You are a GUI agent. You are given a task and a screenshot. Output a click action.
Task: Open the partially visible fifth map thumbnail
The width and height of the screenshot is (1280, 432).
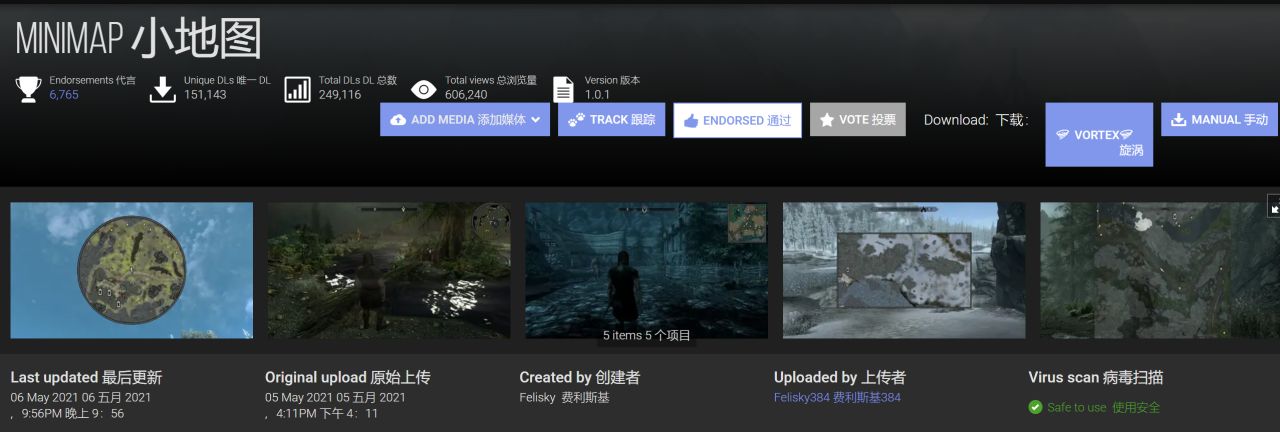click(1160, 270)
